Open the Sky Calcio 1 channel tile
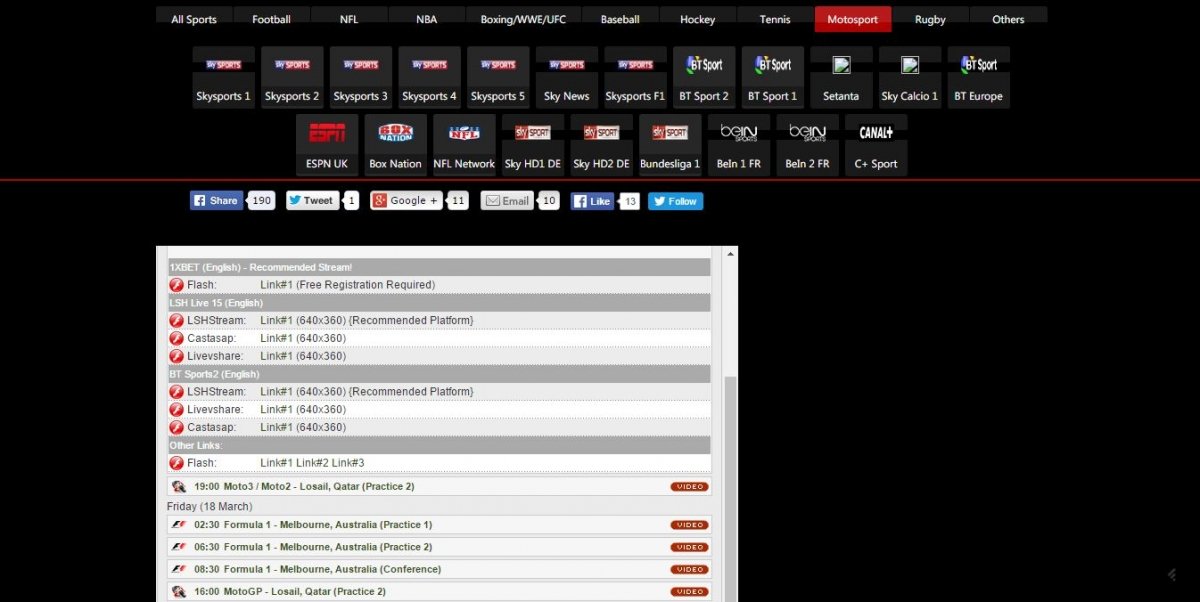 pyautogui.click(x=910, y=77)
